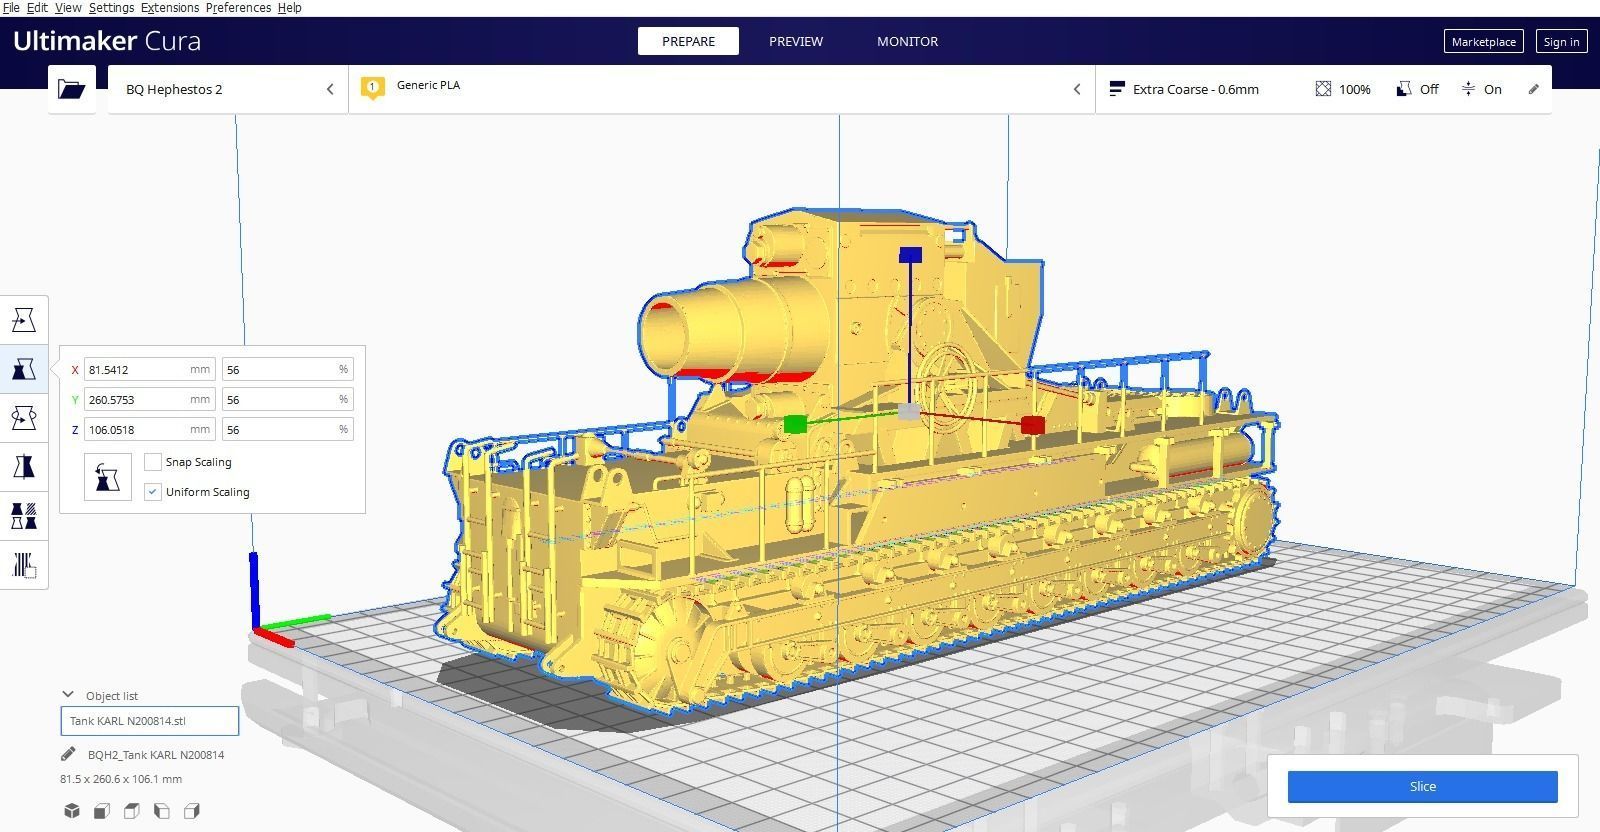Screen dimensions: 1600x832
Task: Open the Settings menu
Action: pos(111,7)
